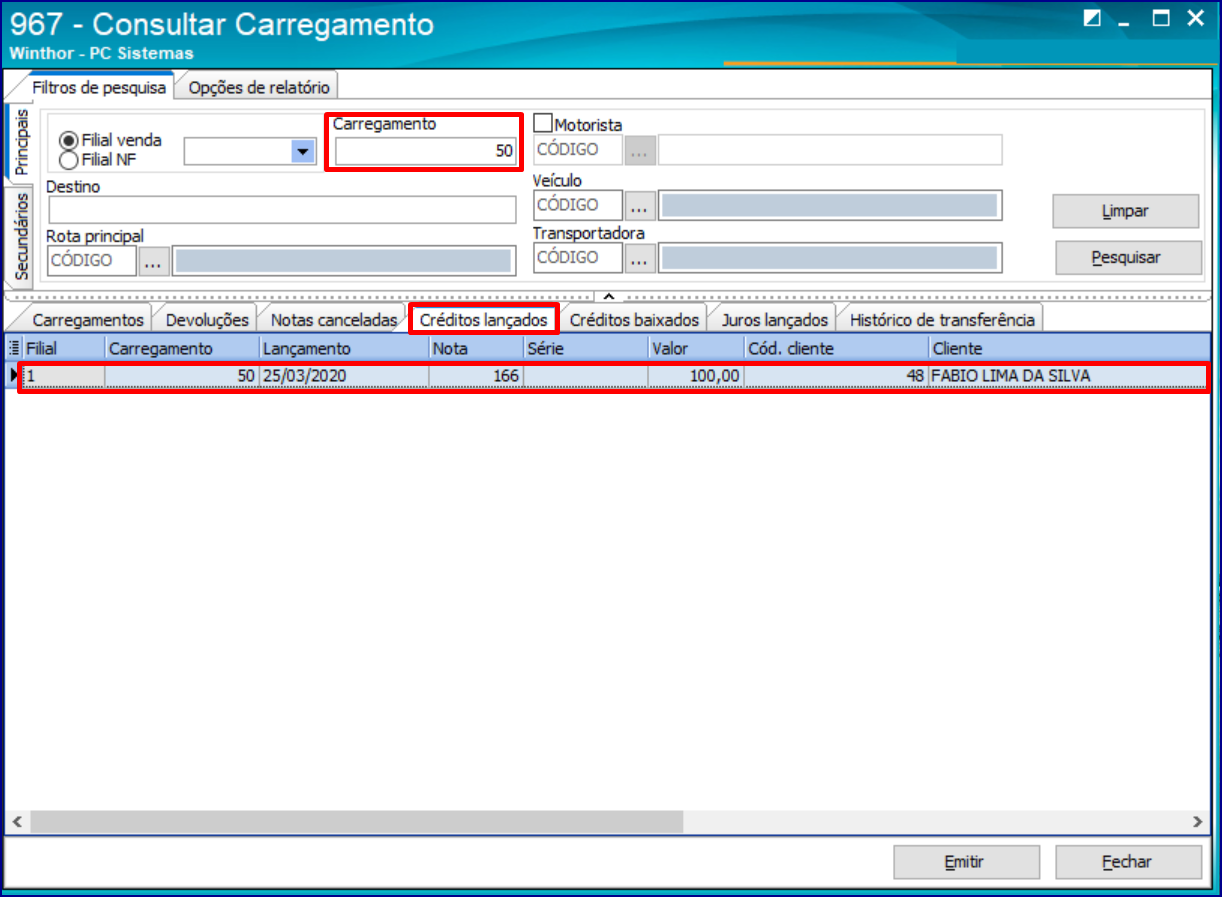Sort by the Filial column header

64,349
